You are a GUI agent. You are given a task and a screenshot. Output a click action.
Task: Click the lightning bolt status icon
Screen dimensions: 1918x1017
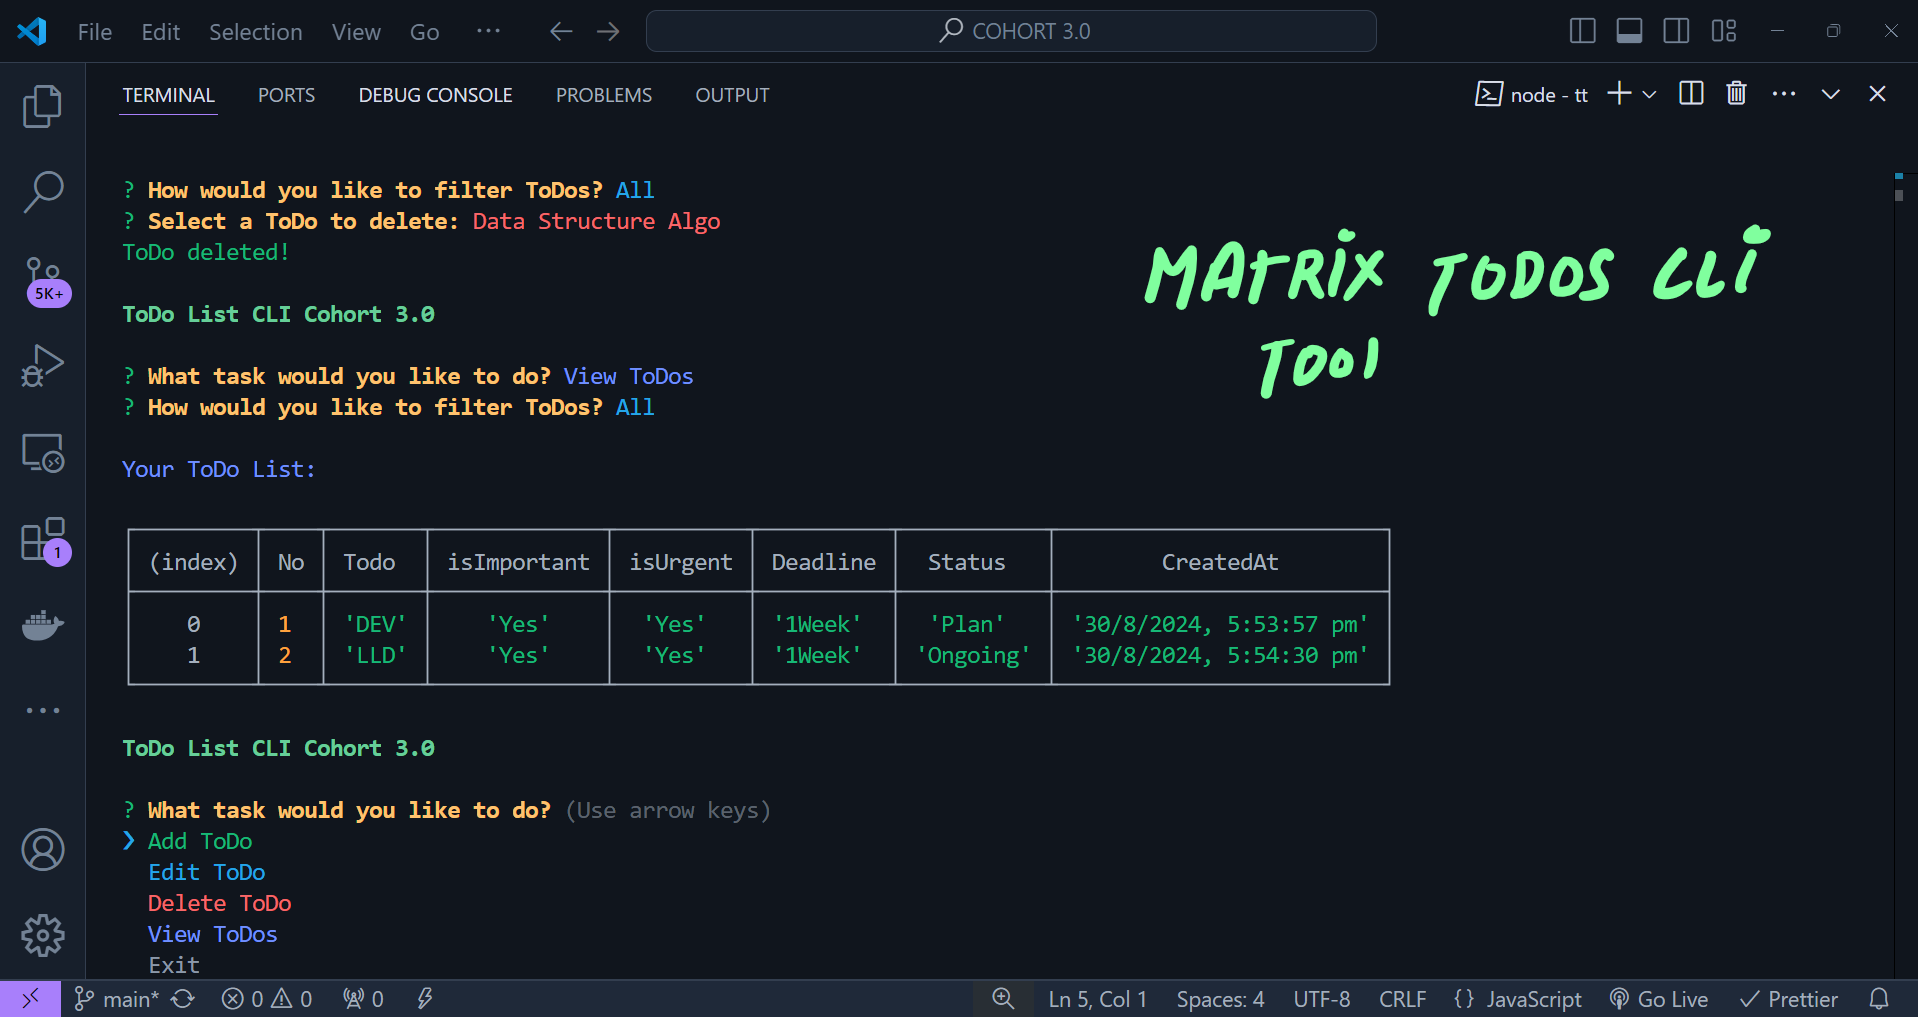[x=425, y=999]
